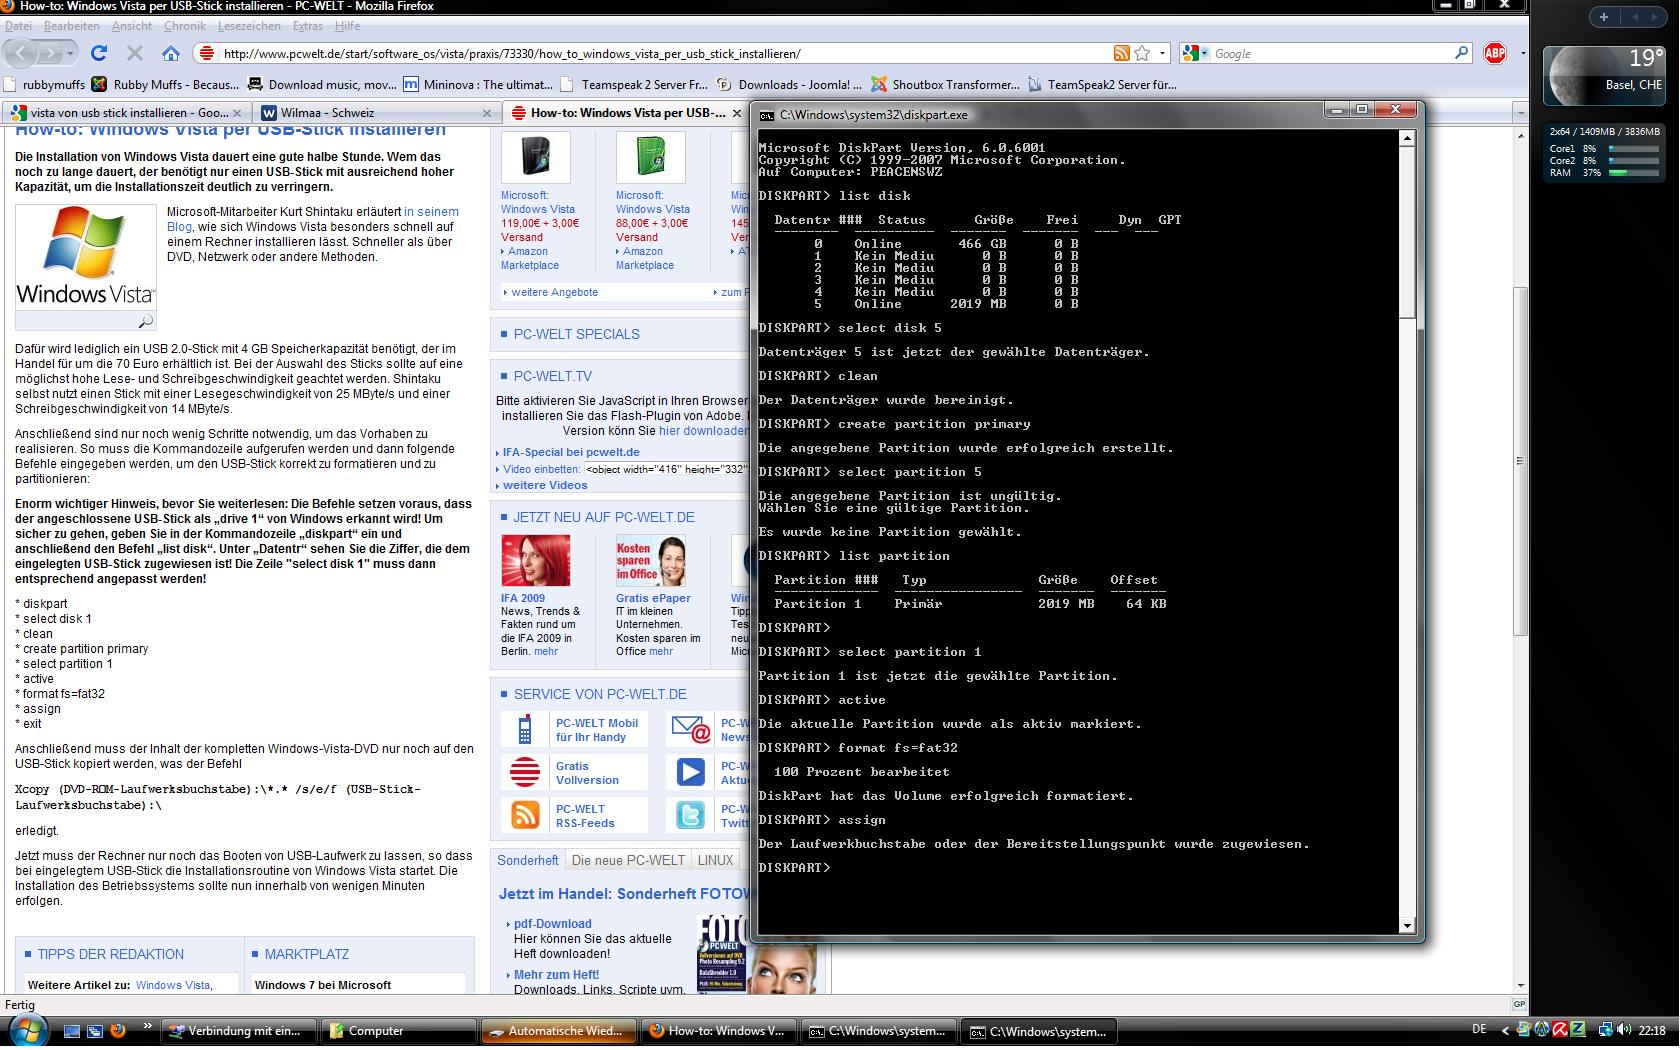Expand the address bar history dropdown arrow

1162,53
